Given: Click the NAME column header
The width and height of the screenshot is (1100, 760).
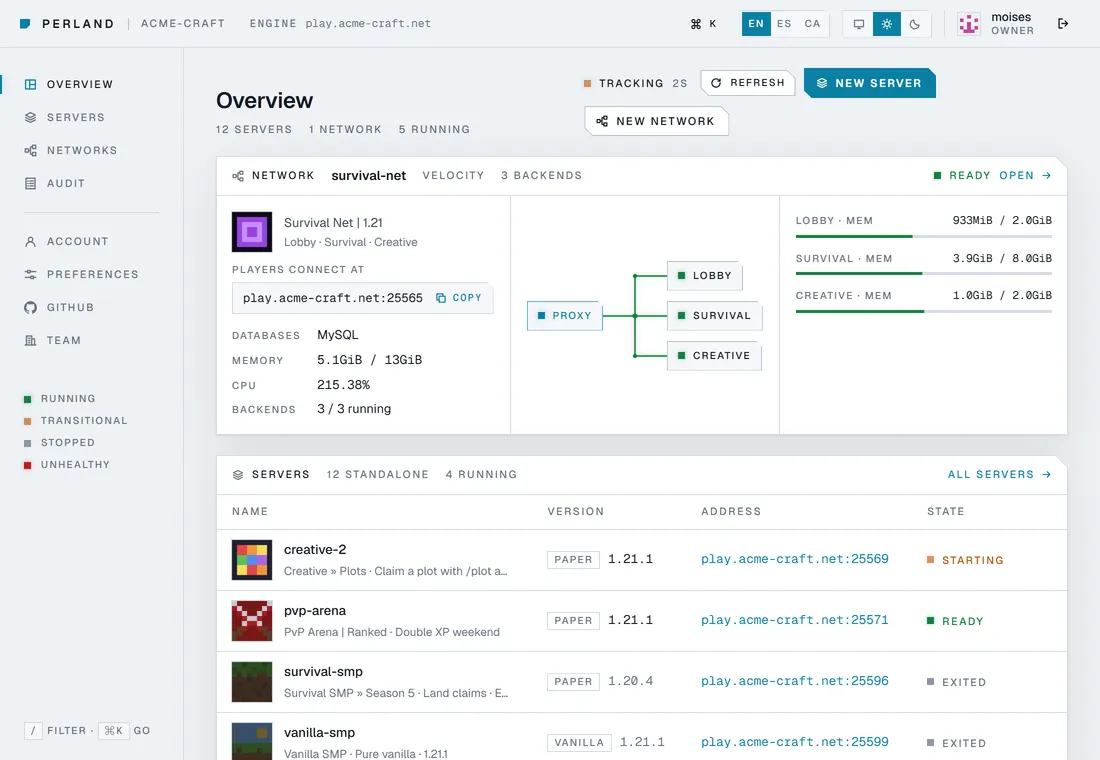Looking at the screenshot, I should [250, 512].
